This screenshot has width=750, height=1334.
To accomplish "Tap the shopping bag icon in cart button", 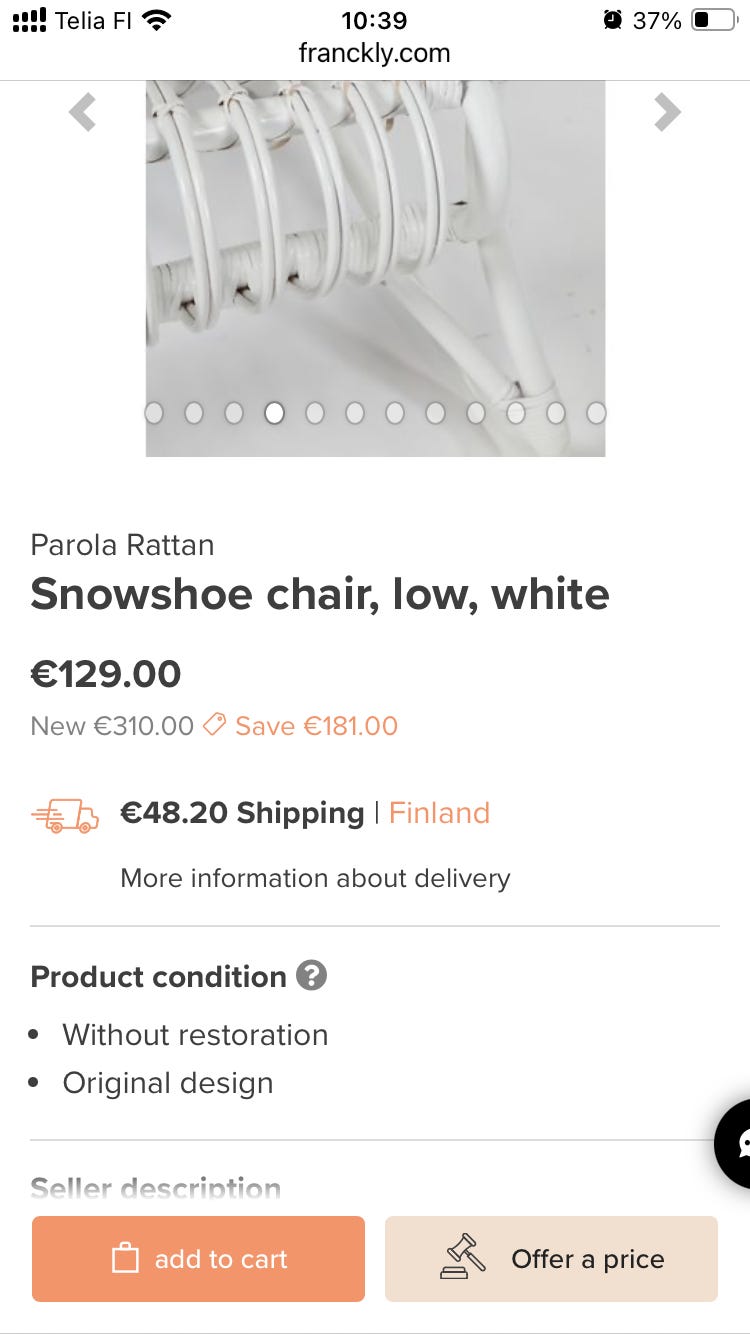I will [125, 1258].
